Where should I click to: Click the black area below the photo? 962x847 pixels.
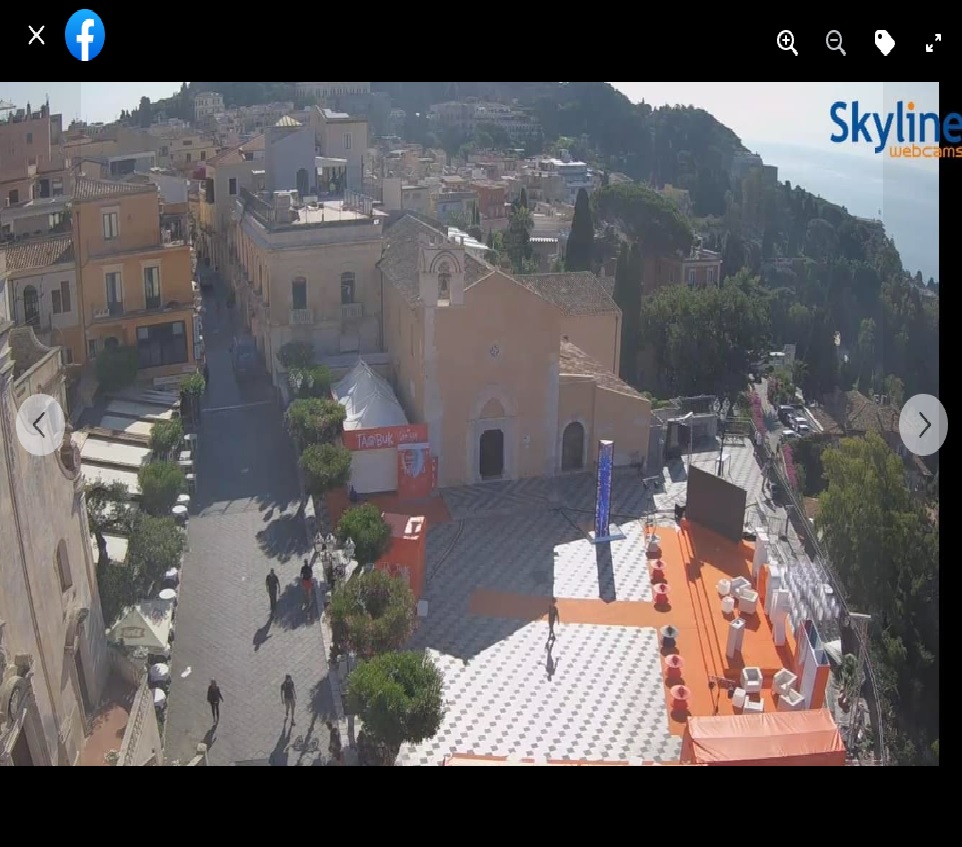[480, 806]
